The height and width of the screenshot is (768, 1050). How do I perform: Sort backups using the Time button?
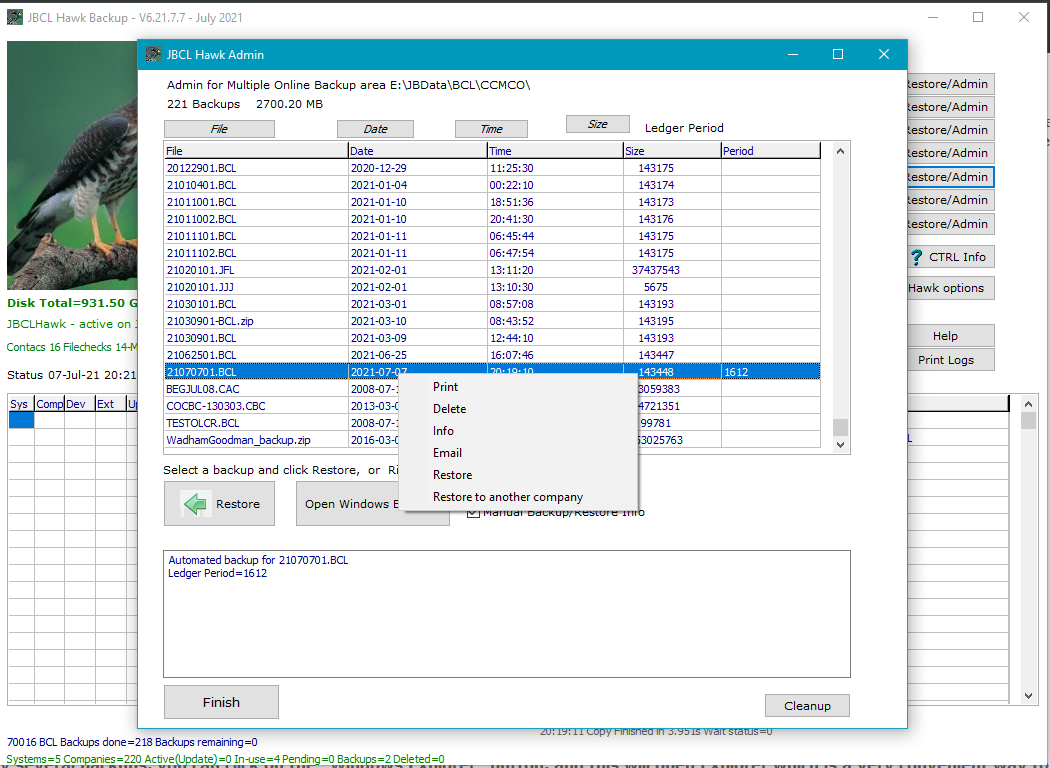click(491, 129)
